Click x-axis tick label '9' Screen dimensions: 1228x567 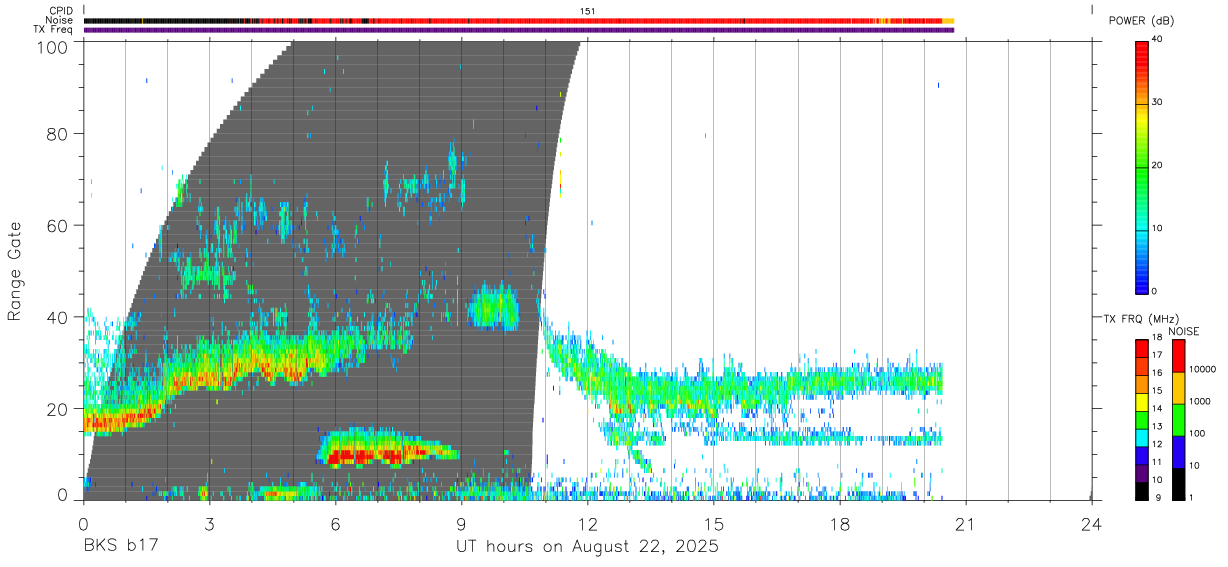point(461,523)
